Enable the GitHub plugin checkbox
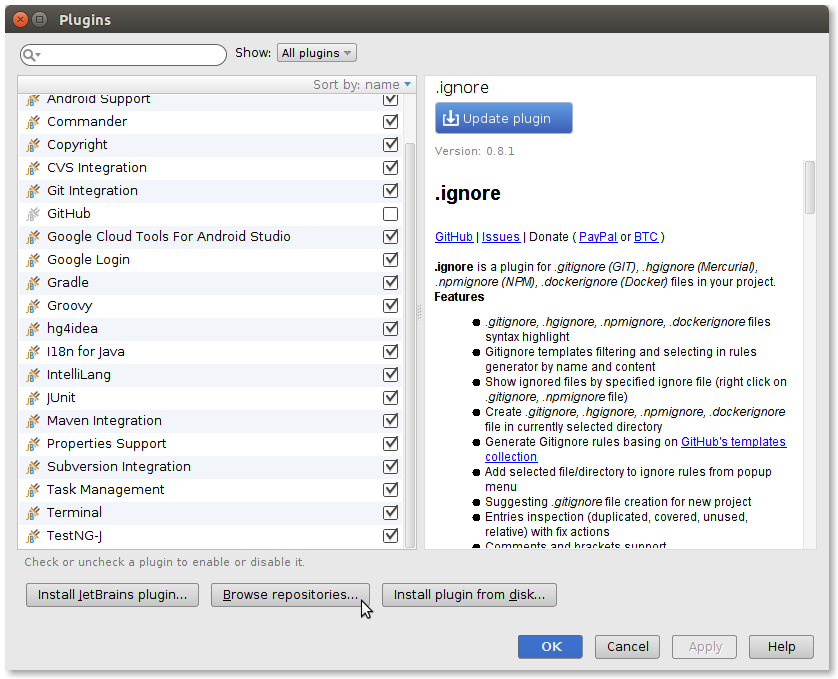The height and width of the screenshot is (679, 838). [x=391, y=214]
